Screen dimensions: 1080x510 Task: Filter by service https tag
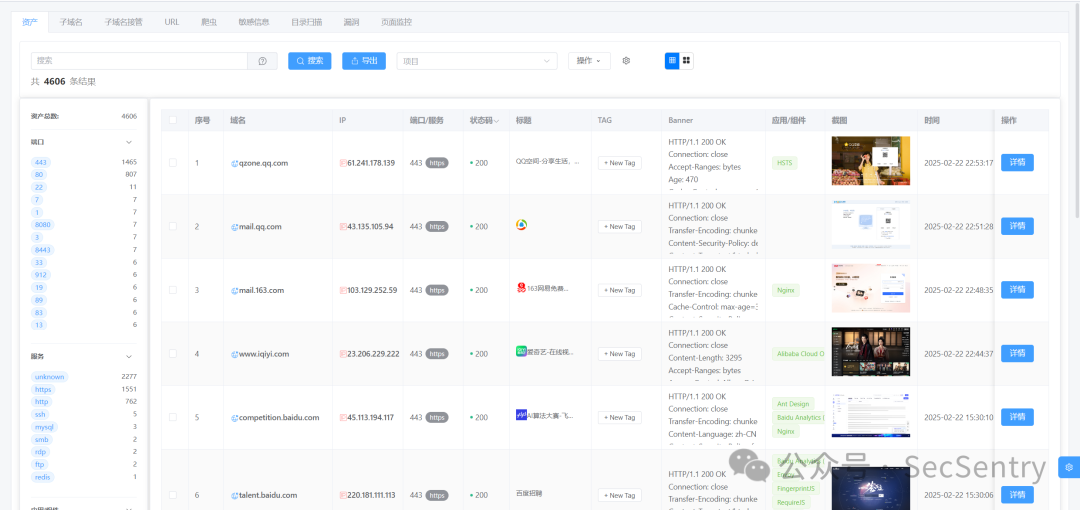tap(43, 389)
